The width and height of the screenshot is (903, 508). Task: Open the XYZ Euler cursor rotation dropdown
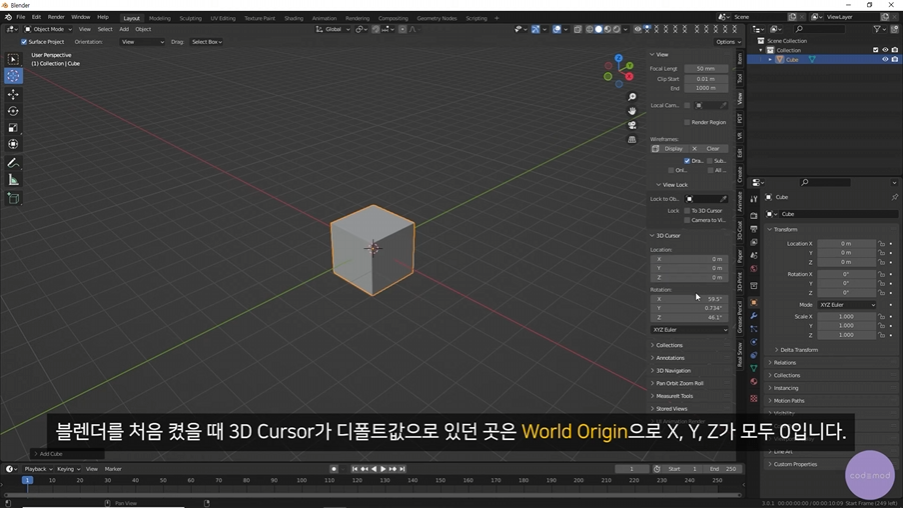[x=689, y=329]
